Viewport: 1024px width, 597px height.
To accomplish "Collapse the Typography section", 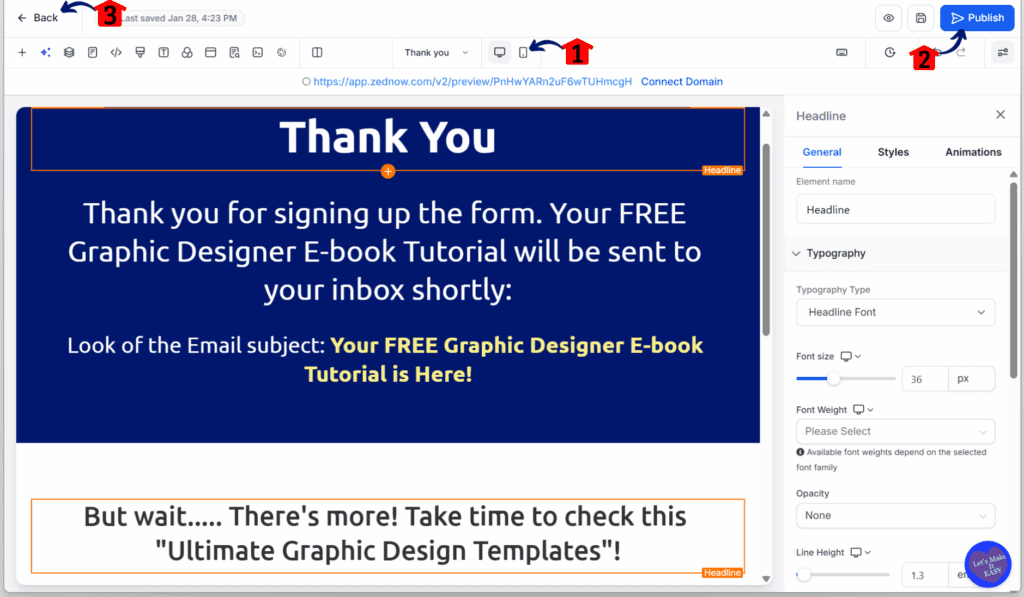I will pos(797,254).
